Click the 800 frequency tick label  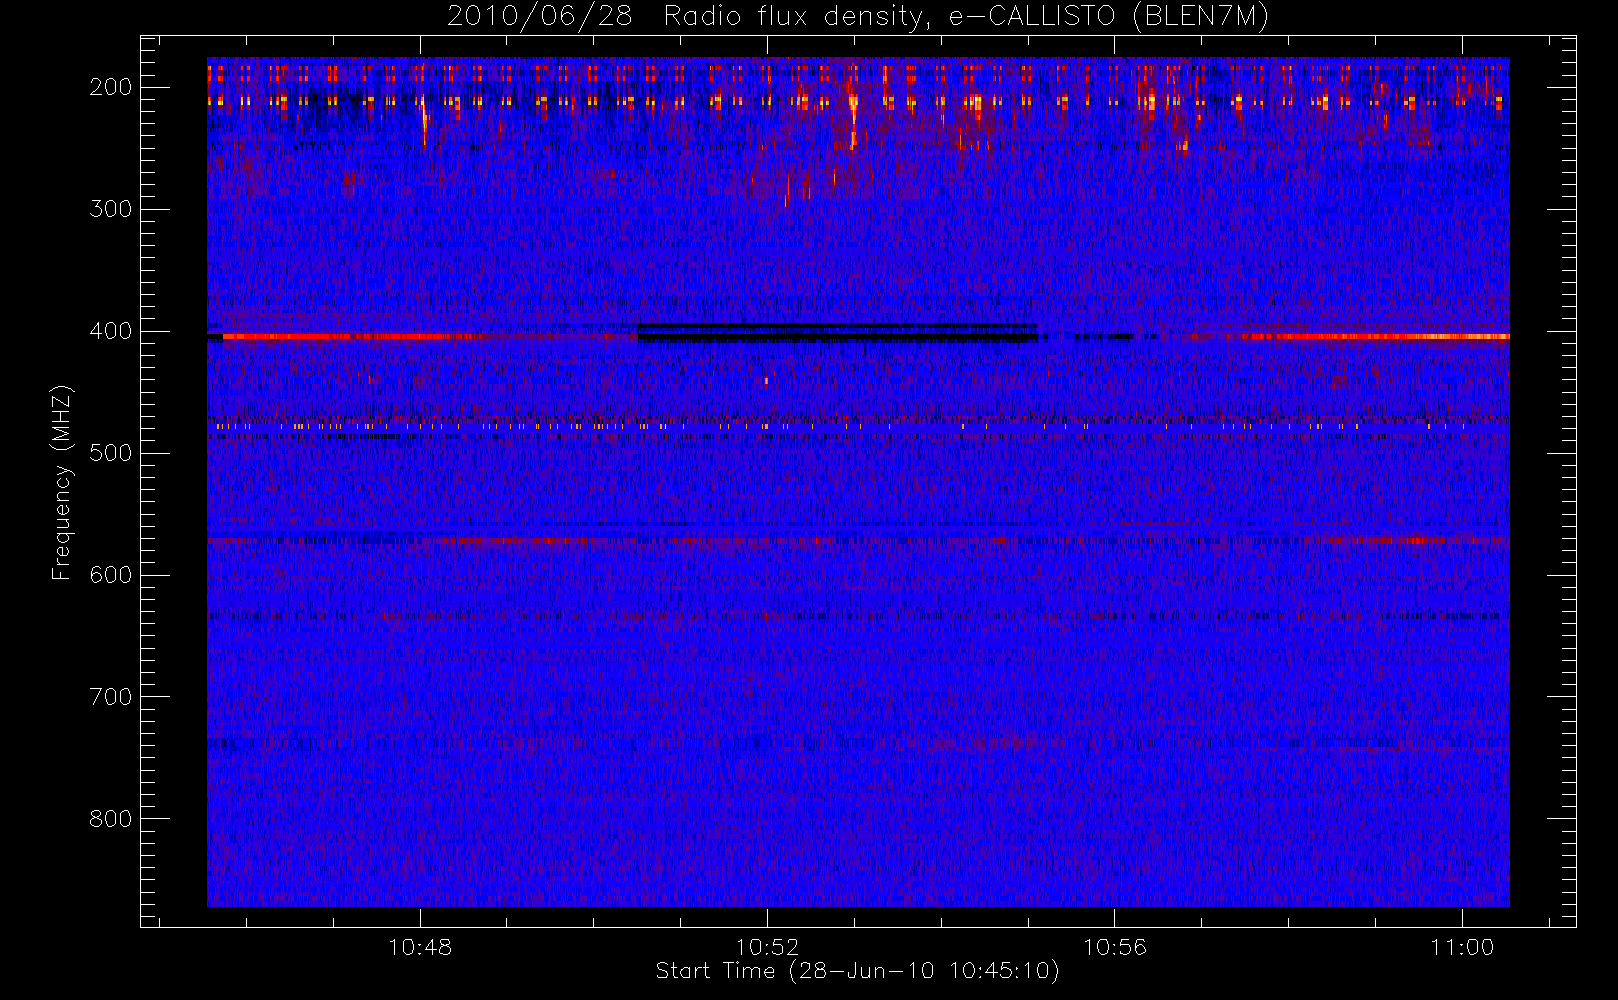click(x=110, y=819)
